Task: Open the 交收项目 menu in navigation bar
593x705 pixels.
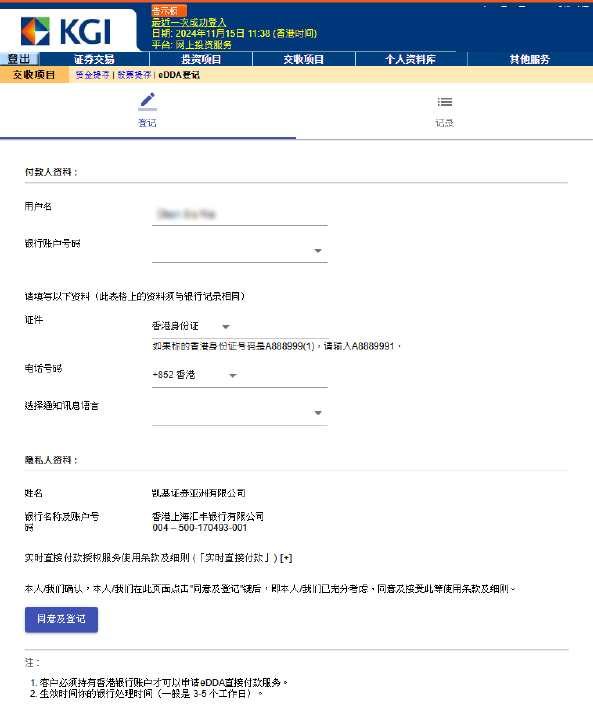Action: tap(304, 59)
